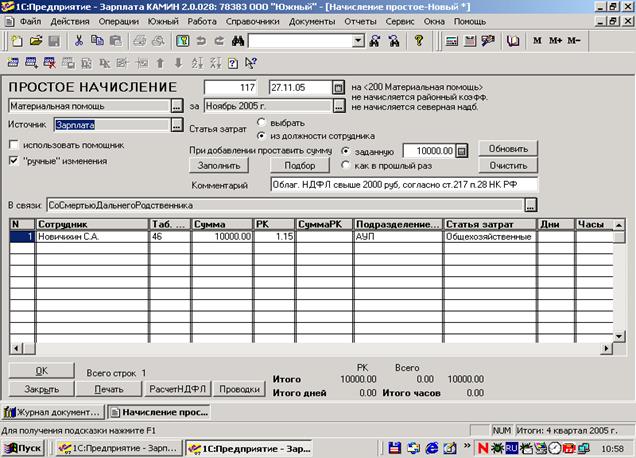
Task: Click the Open file toolbar icon
Action: point(33,41)
